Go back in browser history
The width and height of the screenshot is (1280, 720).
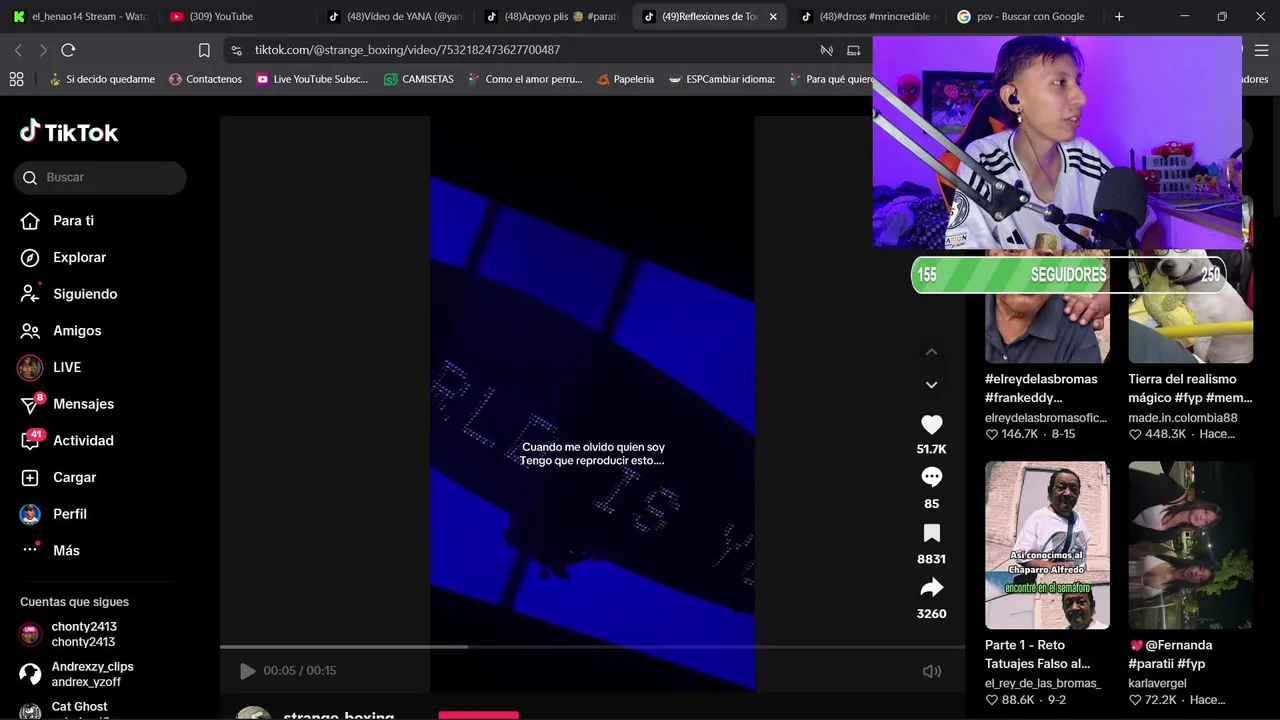(x=18, y=50)
